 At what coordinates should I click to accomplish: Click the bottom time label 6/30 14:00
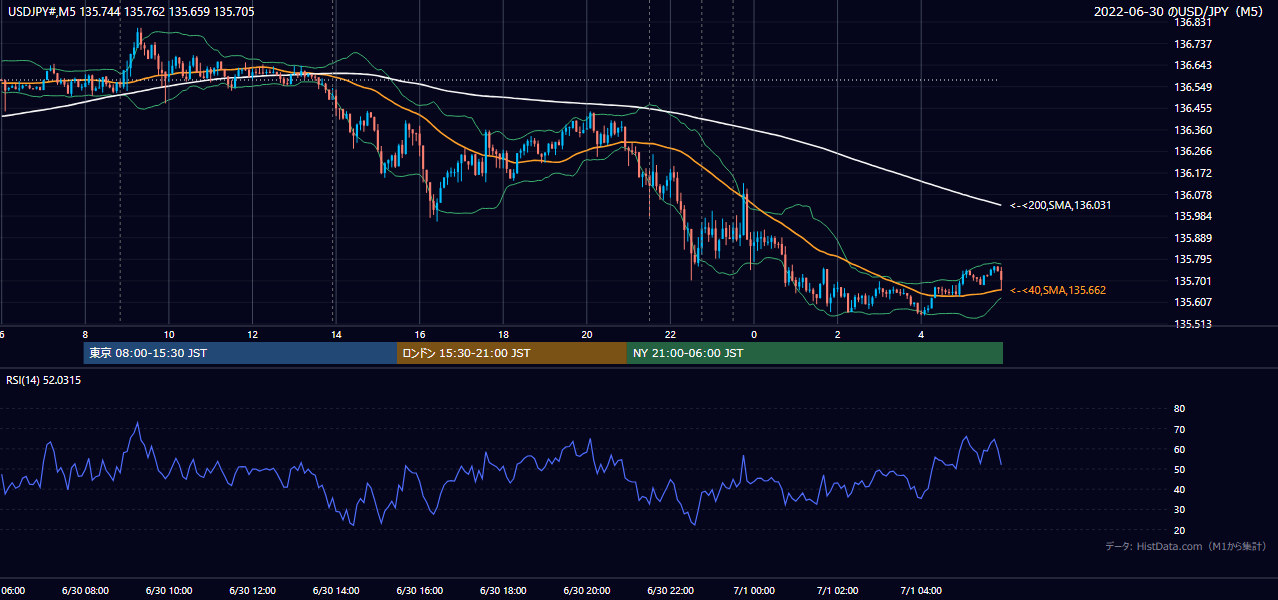tap(336, 591)
